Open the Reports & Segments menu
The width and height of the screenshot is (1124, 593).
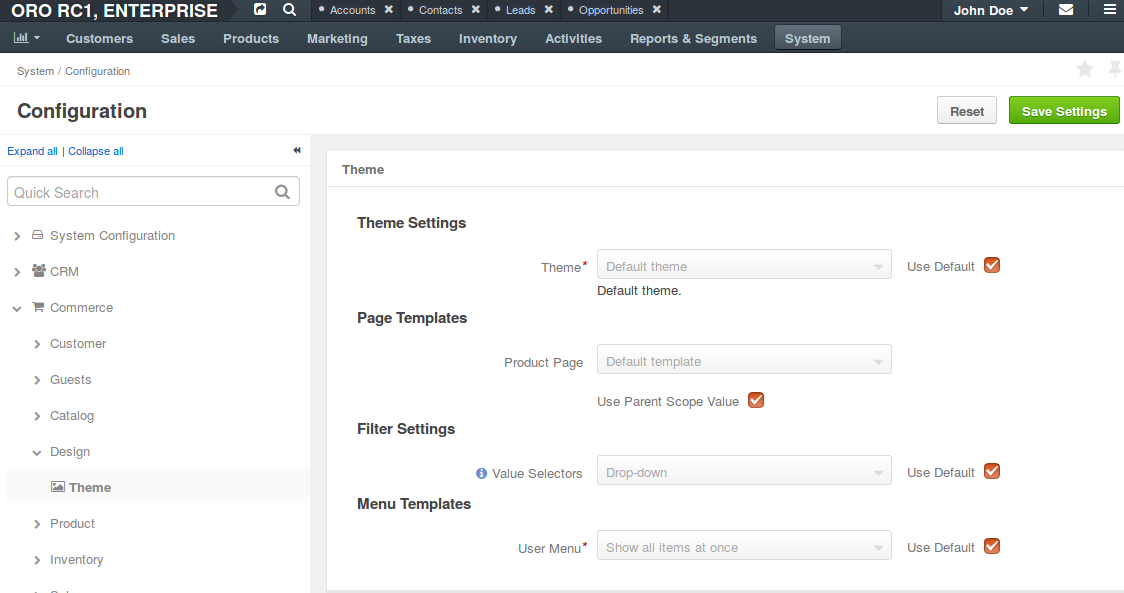693,38
